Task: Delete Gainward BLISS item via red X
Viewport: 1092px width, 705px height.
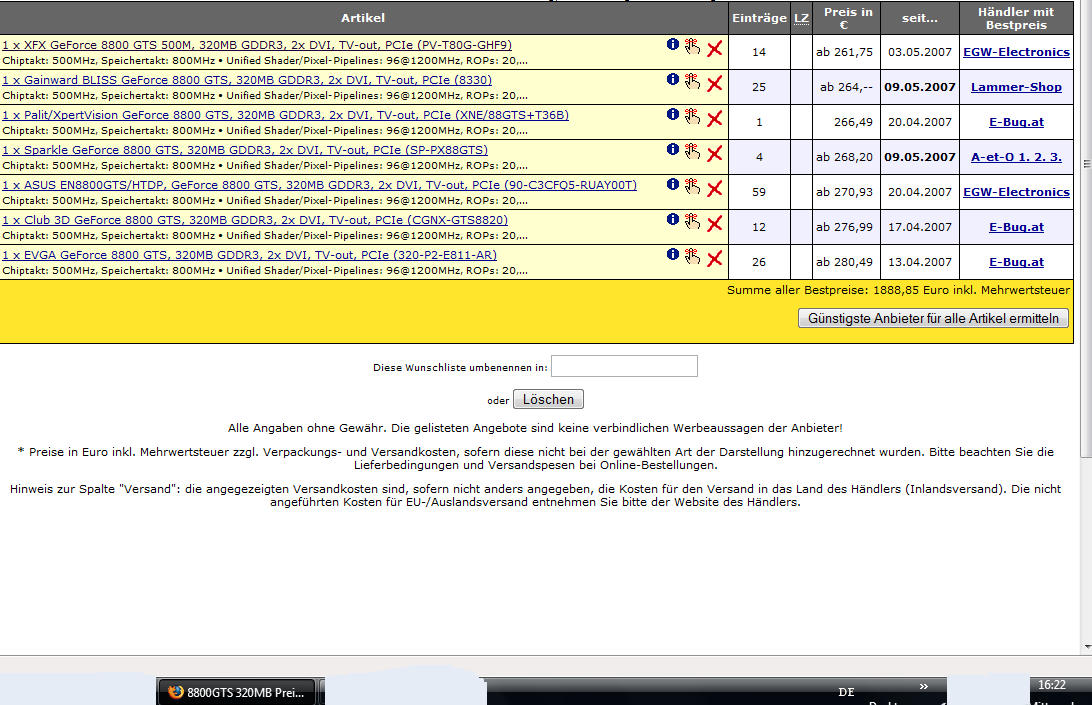Action: point(715,84)
